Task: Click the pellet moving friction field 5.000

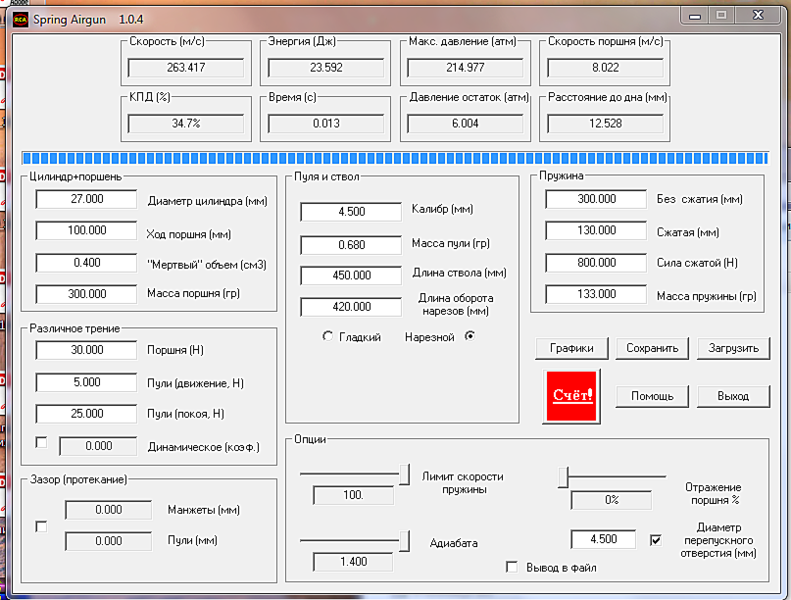Action: (x=86, y=383)
